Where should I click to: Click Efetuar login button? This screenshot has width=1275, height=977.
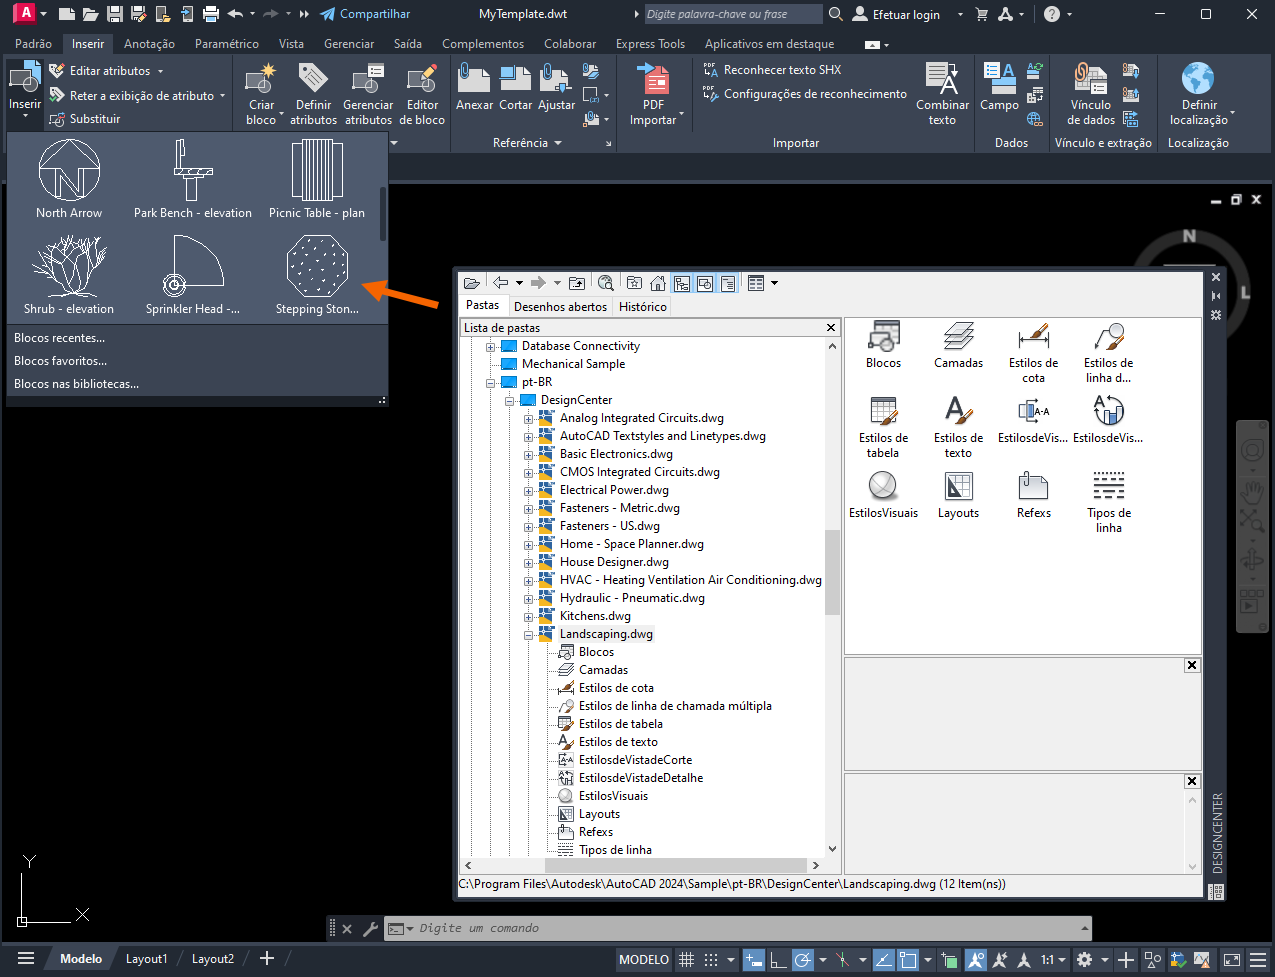(x=896, y=14)
